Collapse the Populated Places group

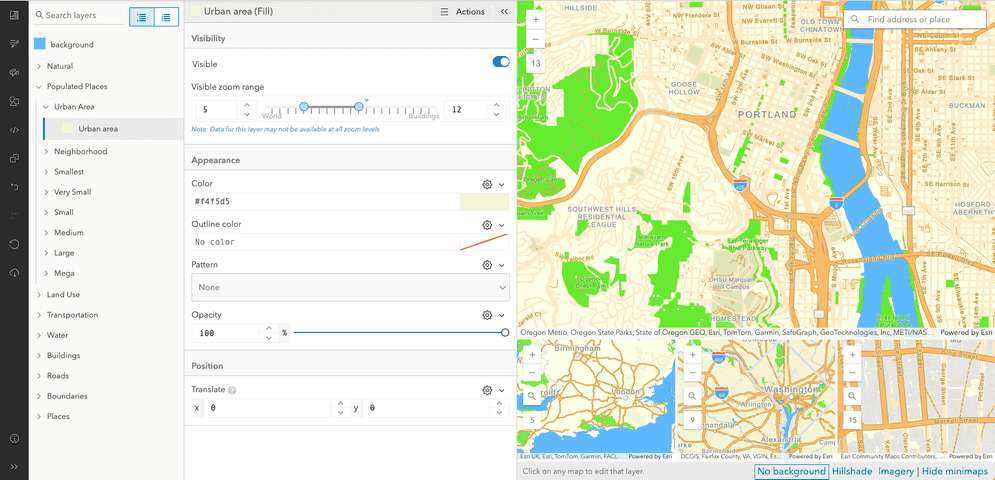tap(38, 87)
